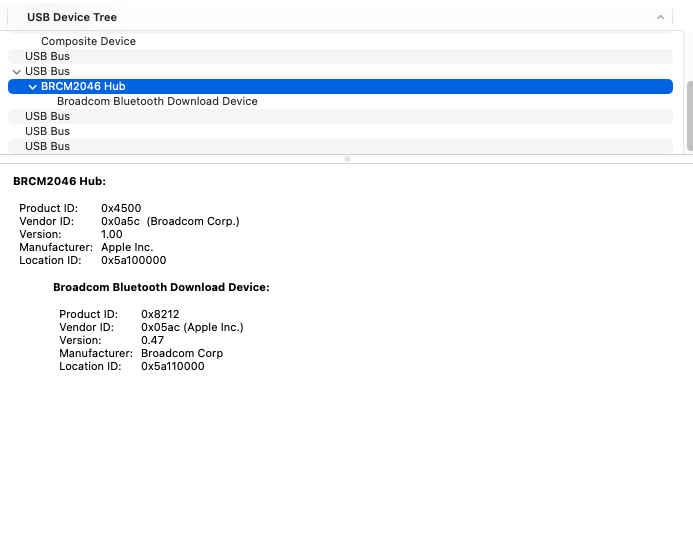Click the Vendor ID 0x0a5c (Broadcom Corp.) value
Screen dimensions: 693x547
[x=170, y=221]
